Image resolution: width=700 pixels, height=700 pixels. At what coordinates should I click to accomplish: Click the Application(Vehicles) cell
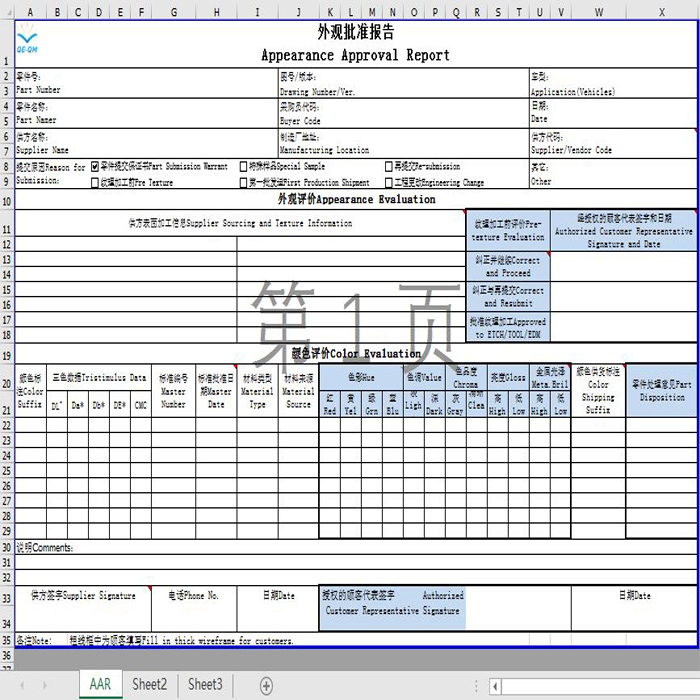(x=613, y=83)
